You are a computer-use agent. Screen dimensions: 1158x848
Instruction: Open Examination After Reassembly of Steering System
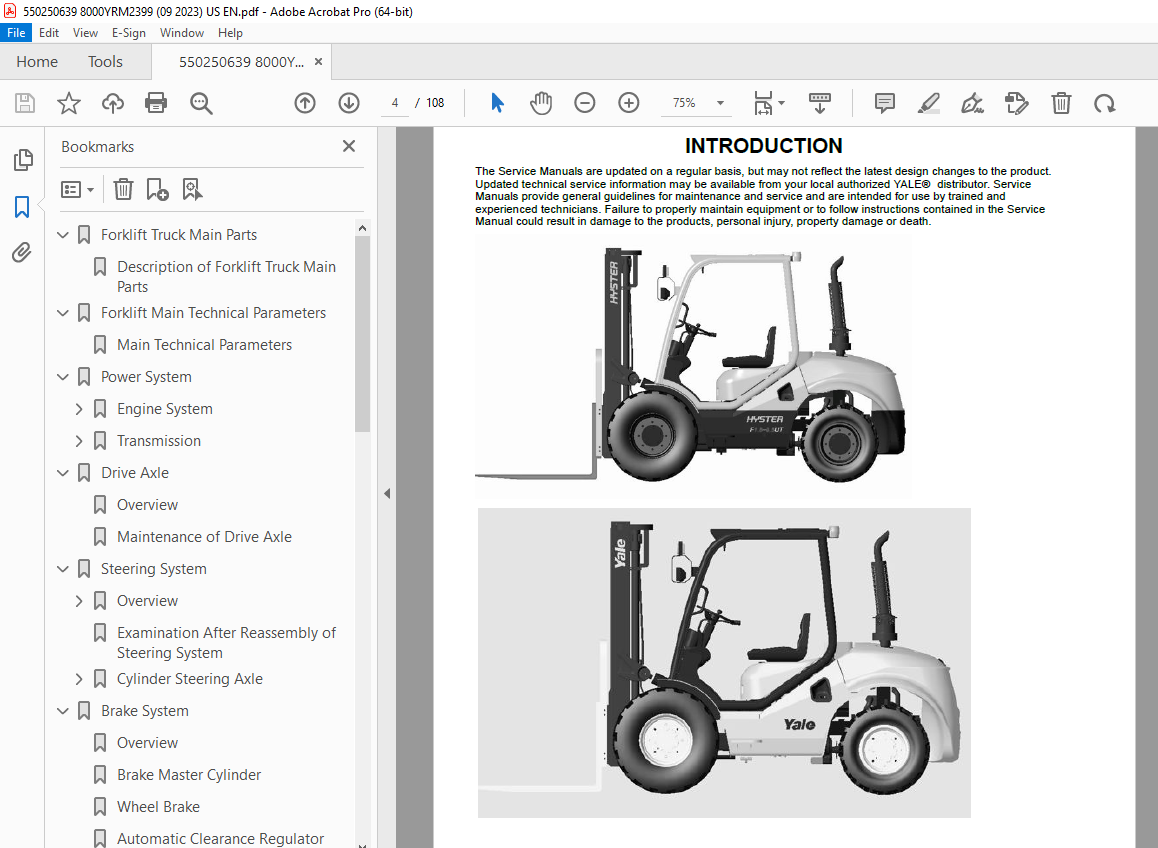pos(226,643)
